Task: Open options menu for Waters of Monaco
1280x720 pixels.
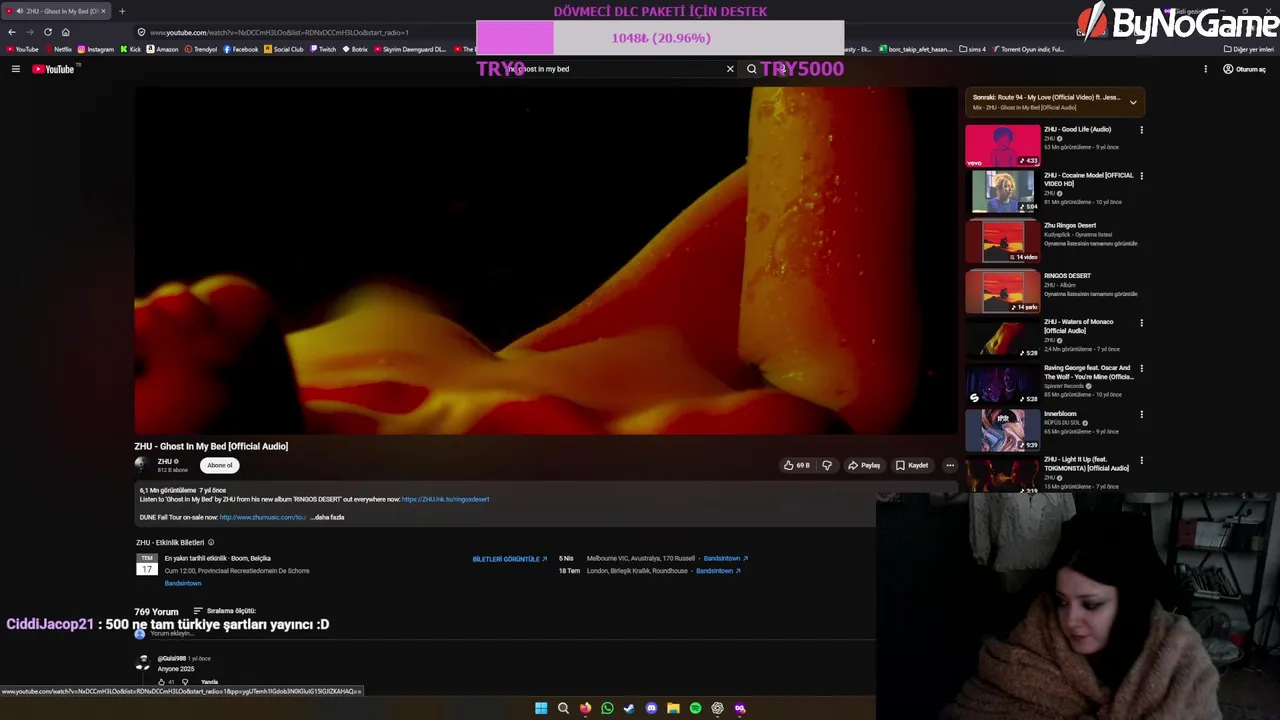Action: tap(1141, 322)
